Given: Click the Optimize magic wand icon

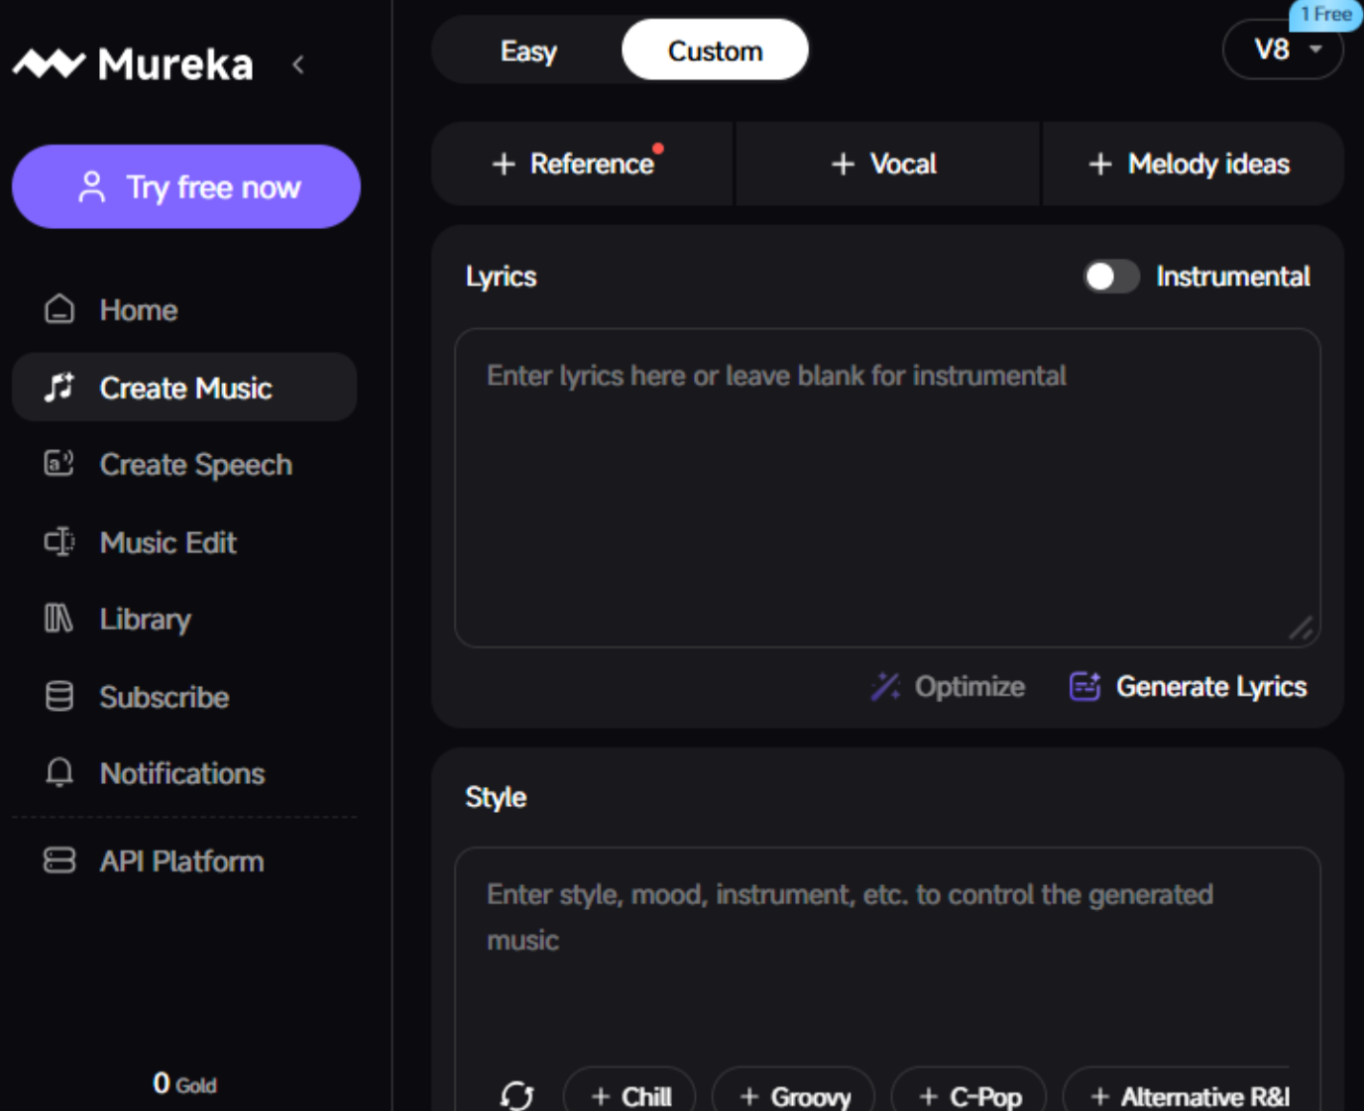Looking at the screenshot, I should click(x=885, y=687).
